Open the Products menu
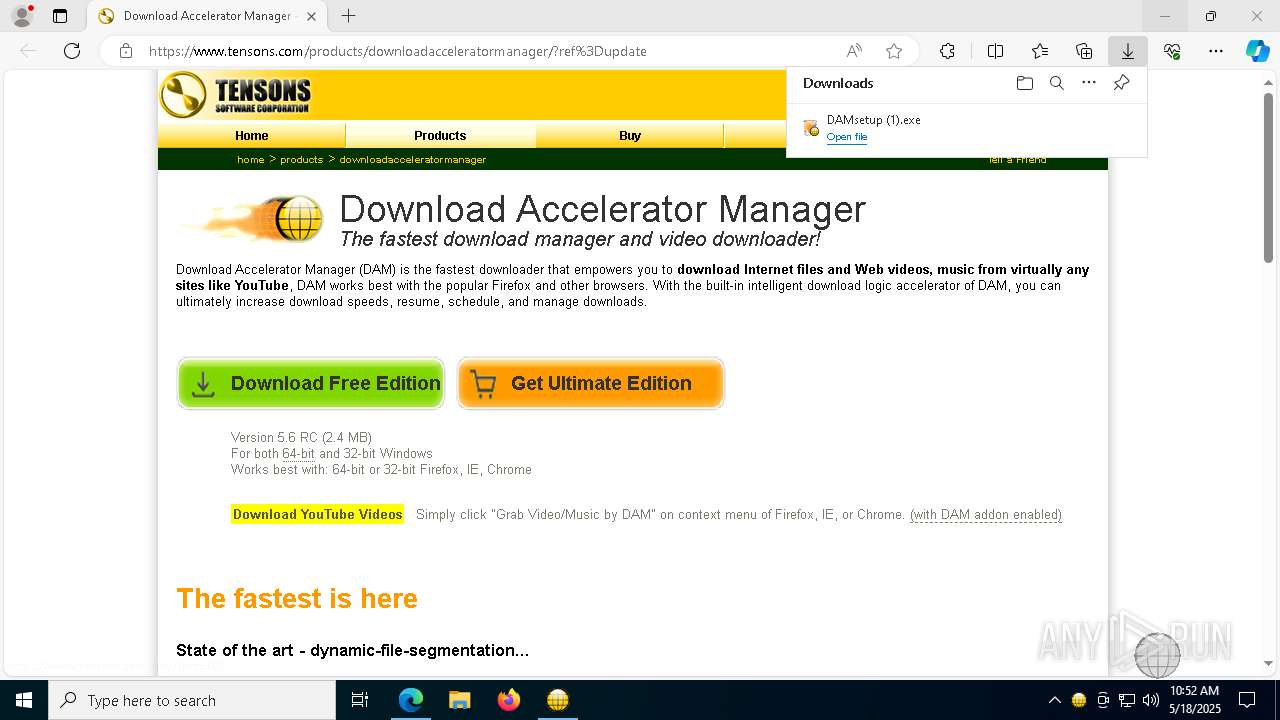The height and width of the screenshot is (720, 1280). (x=440, y=135)
